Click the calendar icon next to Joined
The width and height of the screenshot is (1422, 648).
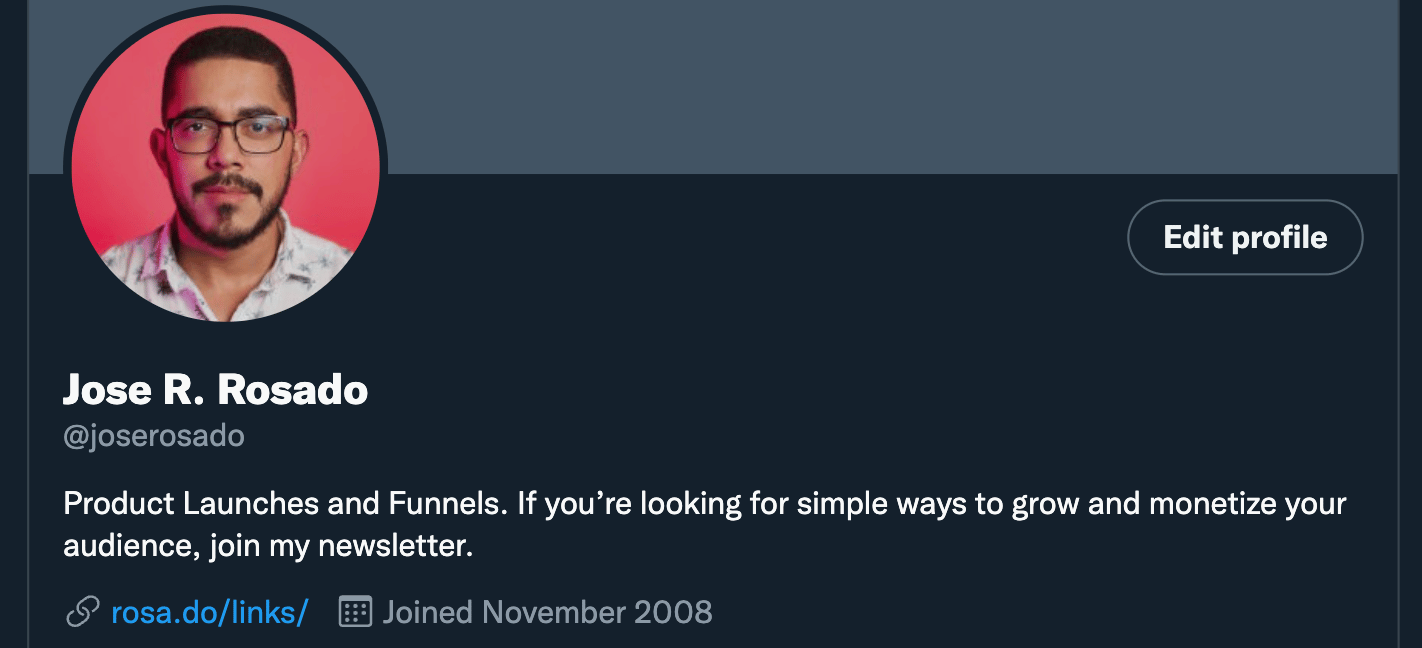(355, 611)
